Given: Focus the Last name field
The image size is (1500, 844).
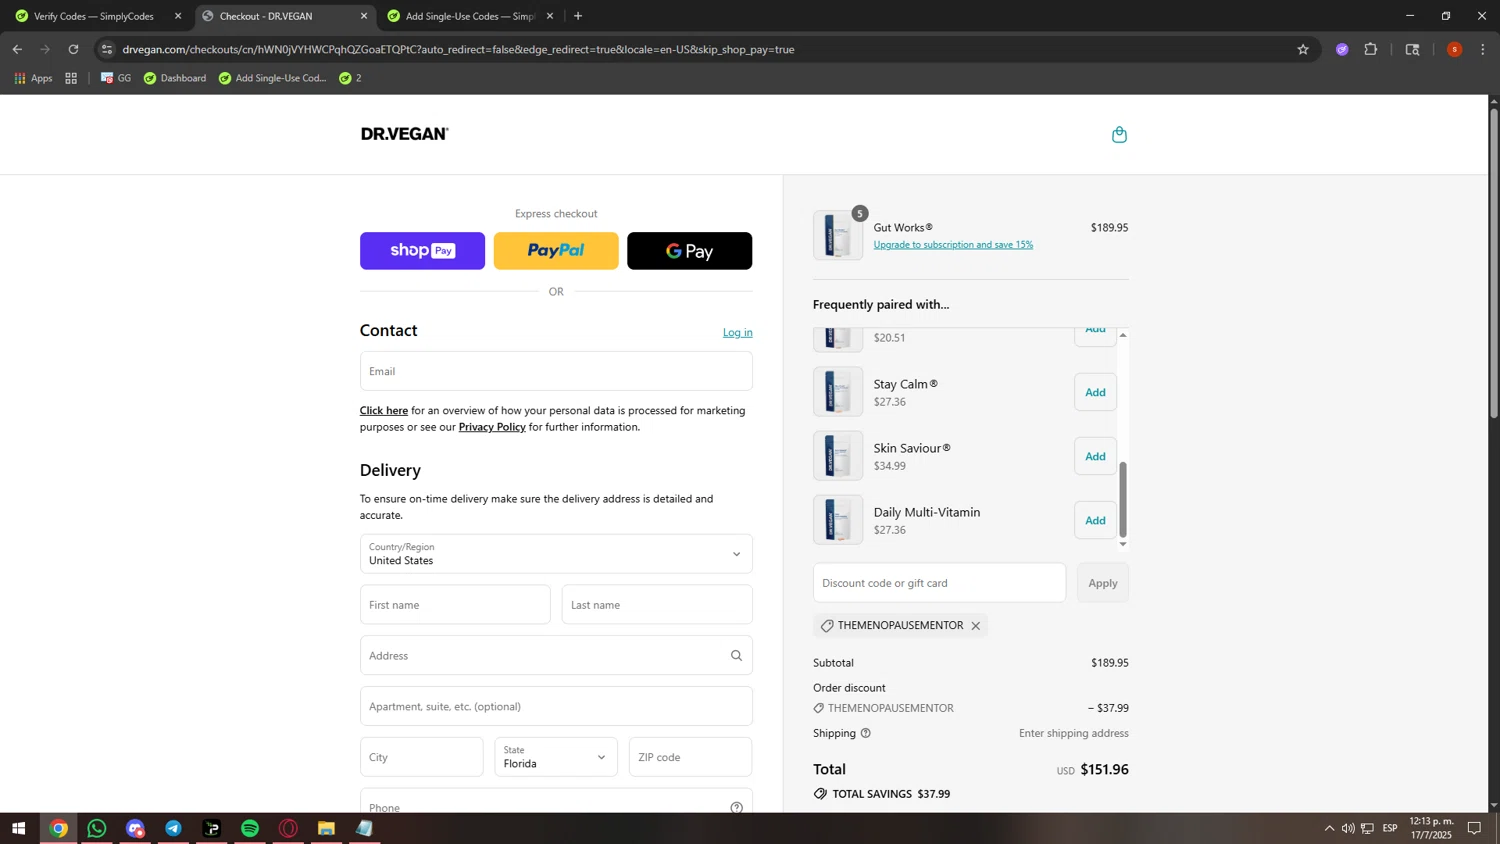Looking at the screenshot, I should coord(657,605).
